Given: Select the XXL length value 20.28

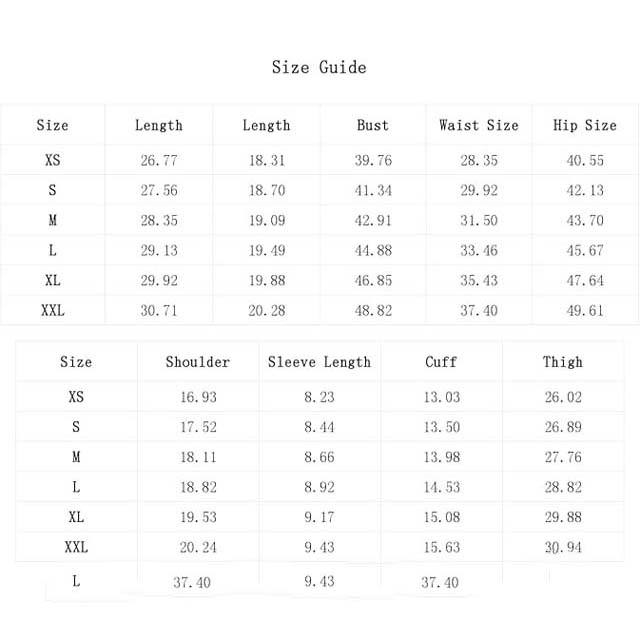Looking at the screenshot, I should click(267, 311).
